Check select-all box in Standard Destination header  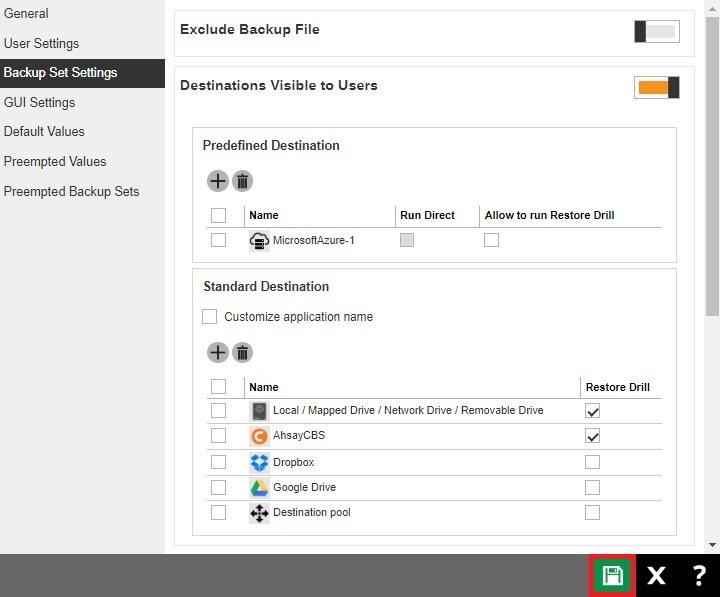(x=218, y=386)
